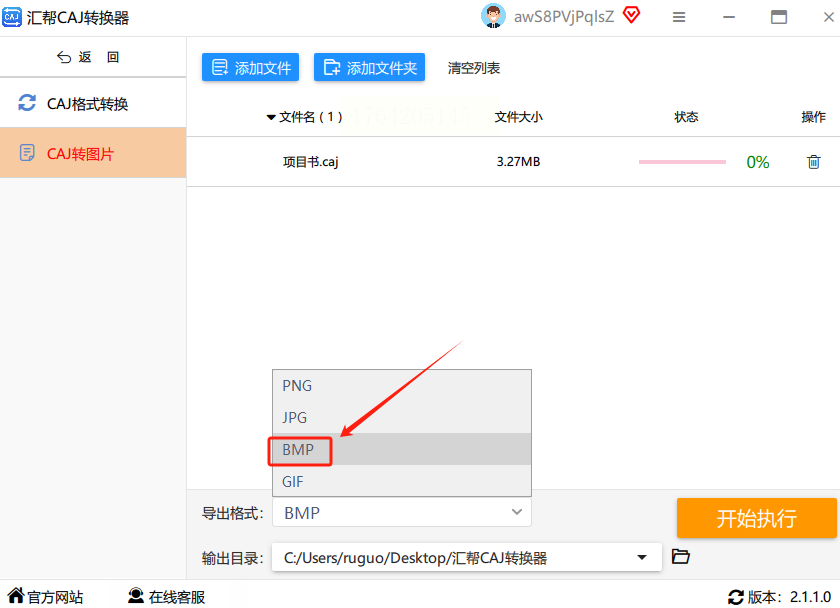
Task: Select the CAJ转图片 sidebar tab
Action: (x=93, y=153)
